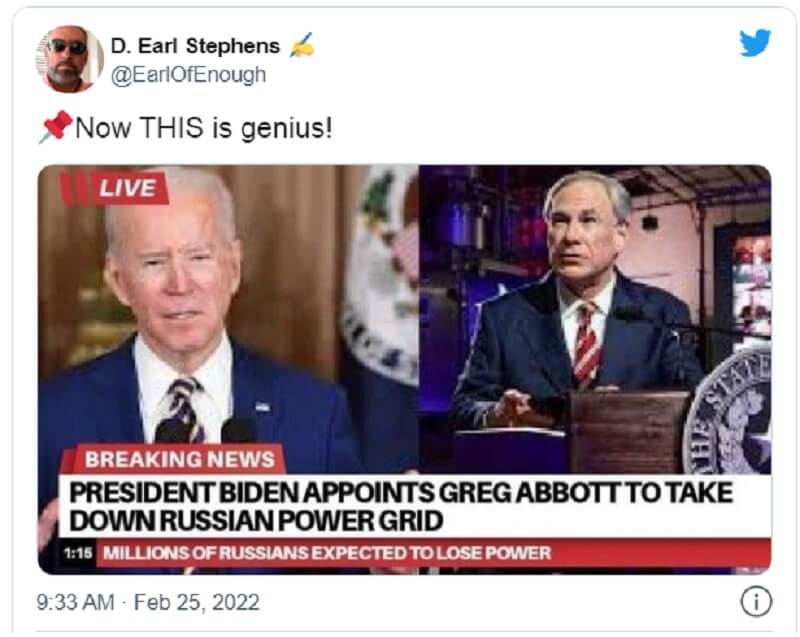Click the Feb 25, 2022 date
Screen dimensions: 800x637
pos(197,602)
